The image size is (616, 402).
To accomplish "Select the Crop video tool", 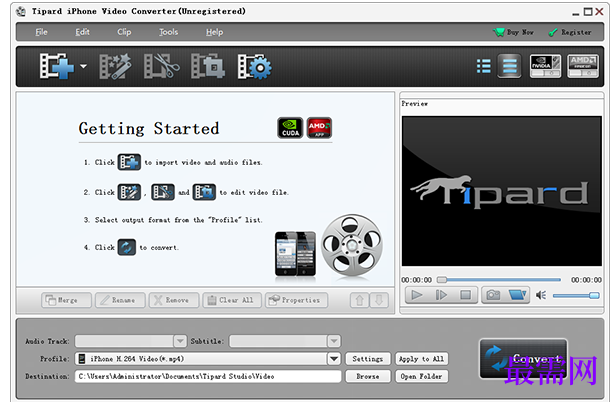I will point(208,66).
